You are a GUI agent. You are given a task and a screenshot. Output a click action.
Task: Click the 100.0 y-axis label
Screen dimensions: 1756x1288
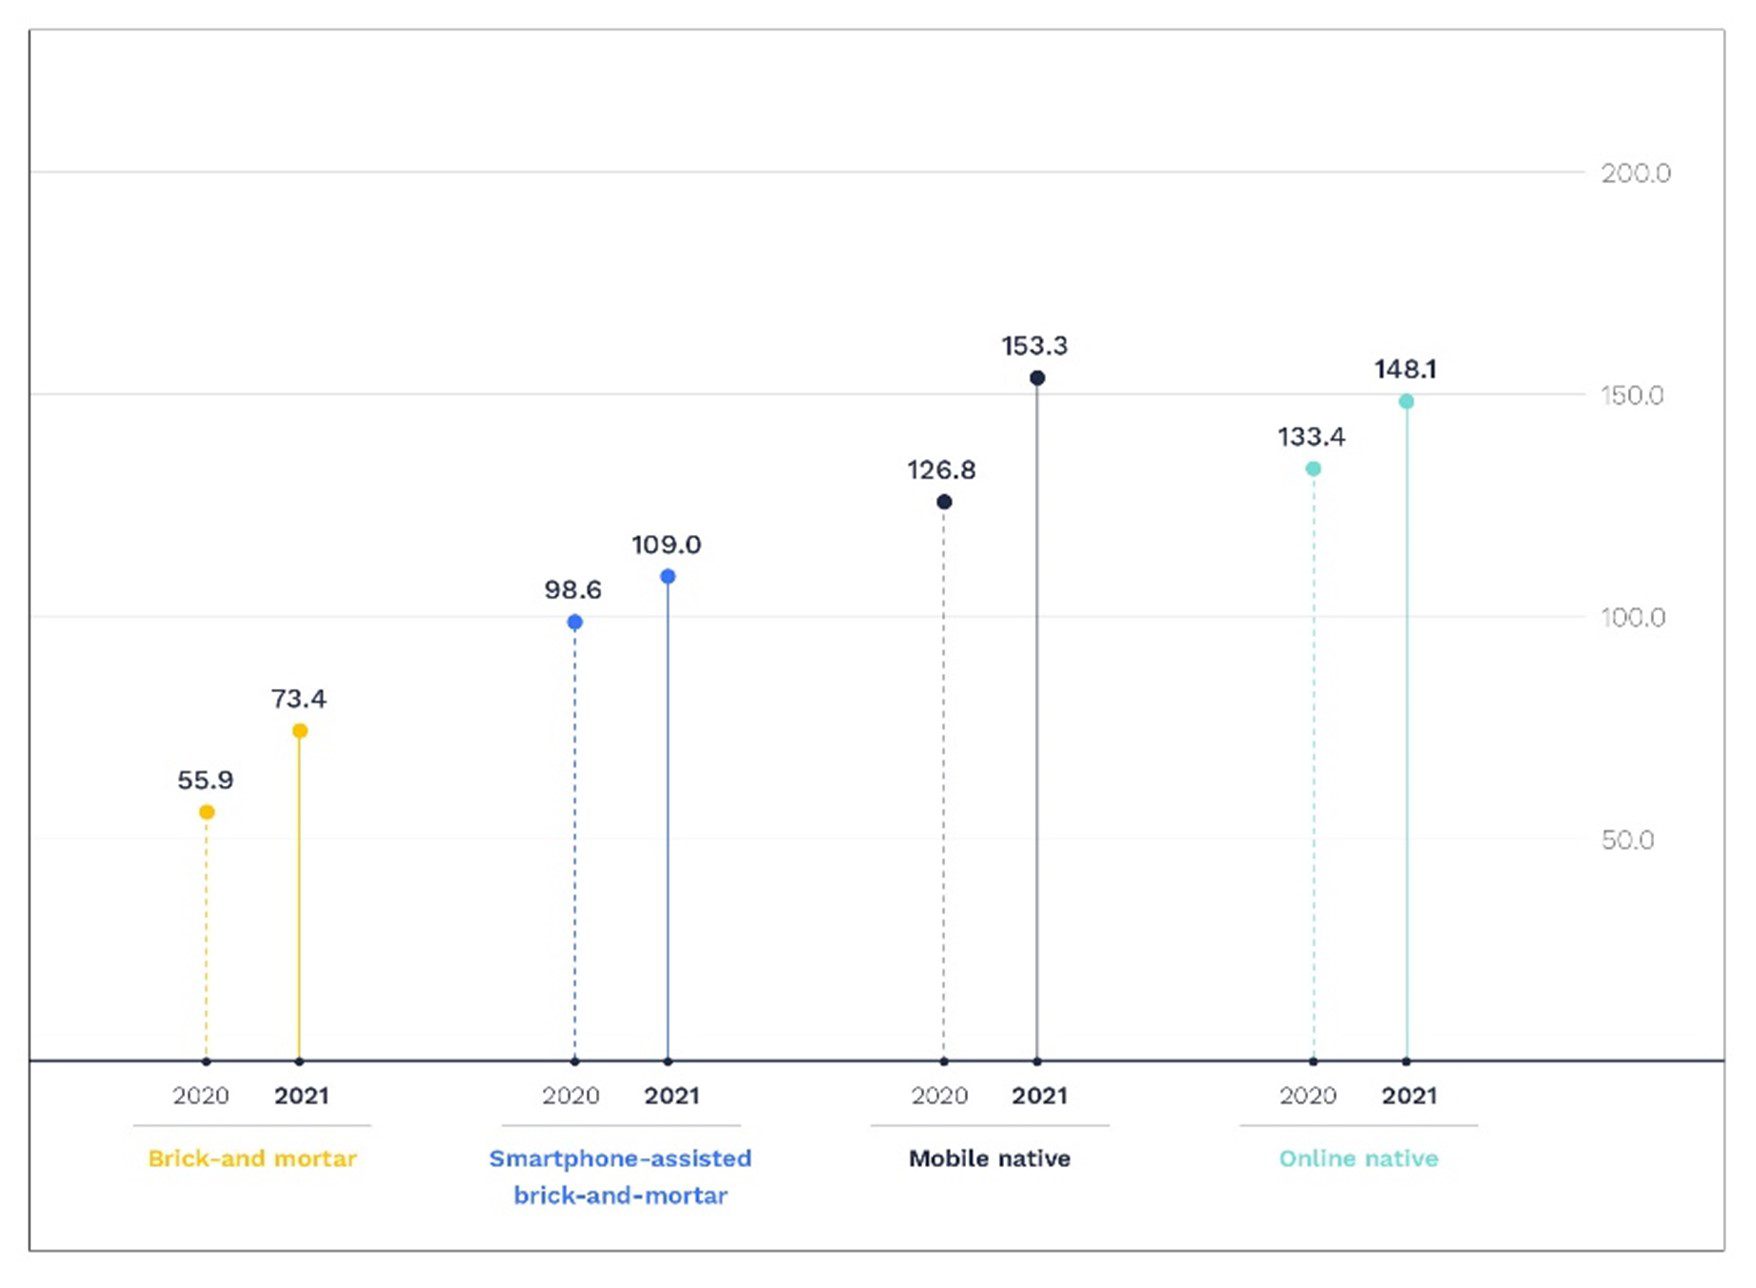[x=1632, y=617]
